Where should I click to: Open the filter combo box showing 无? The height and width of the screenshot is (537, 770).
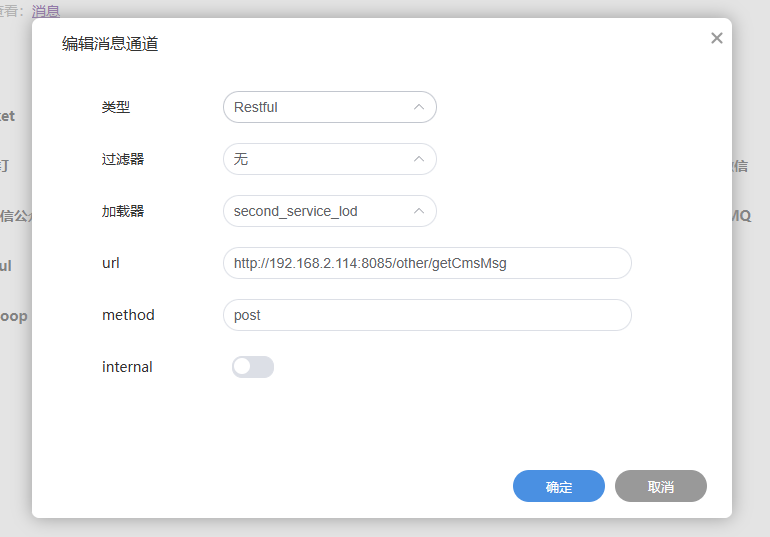point(320,159)
